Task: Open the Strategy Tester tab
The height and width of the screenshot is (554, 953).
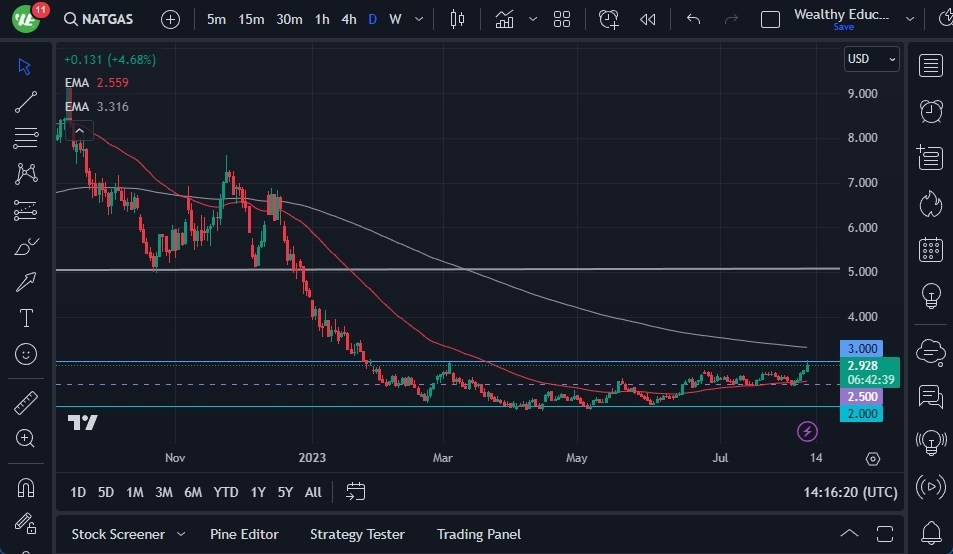Action: 357,534
